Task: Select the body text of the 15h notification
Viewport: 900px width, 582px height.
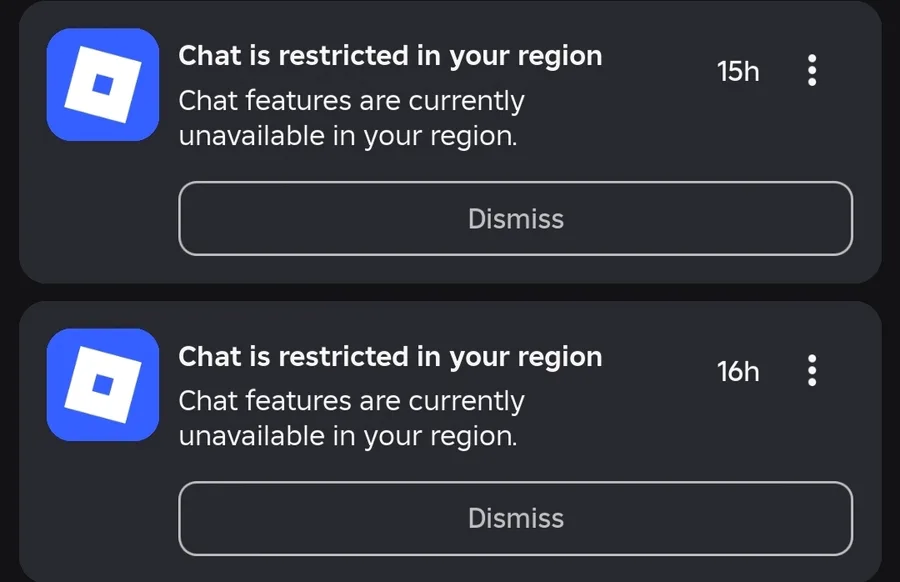Action: click(x=351, y=118)
